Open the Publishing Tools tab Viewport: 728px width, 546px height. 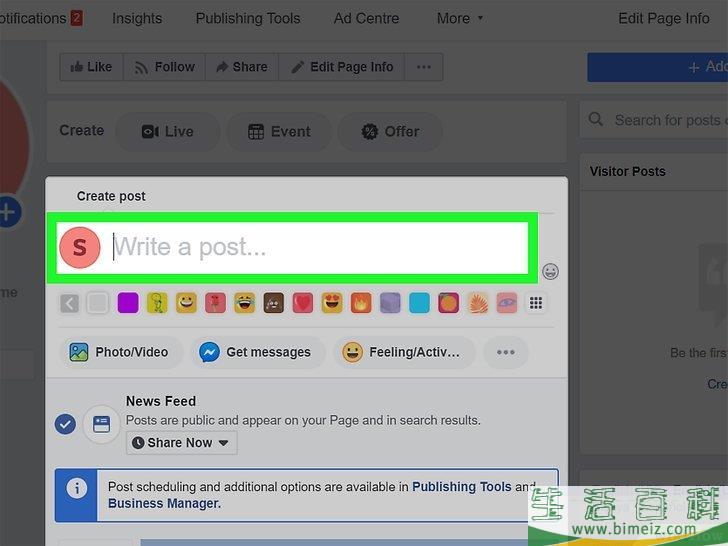coord(248,18)
